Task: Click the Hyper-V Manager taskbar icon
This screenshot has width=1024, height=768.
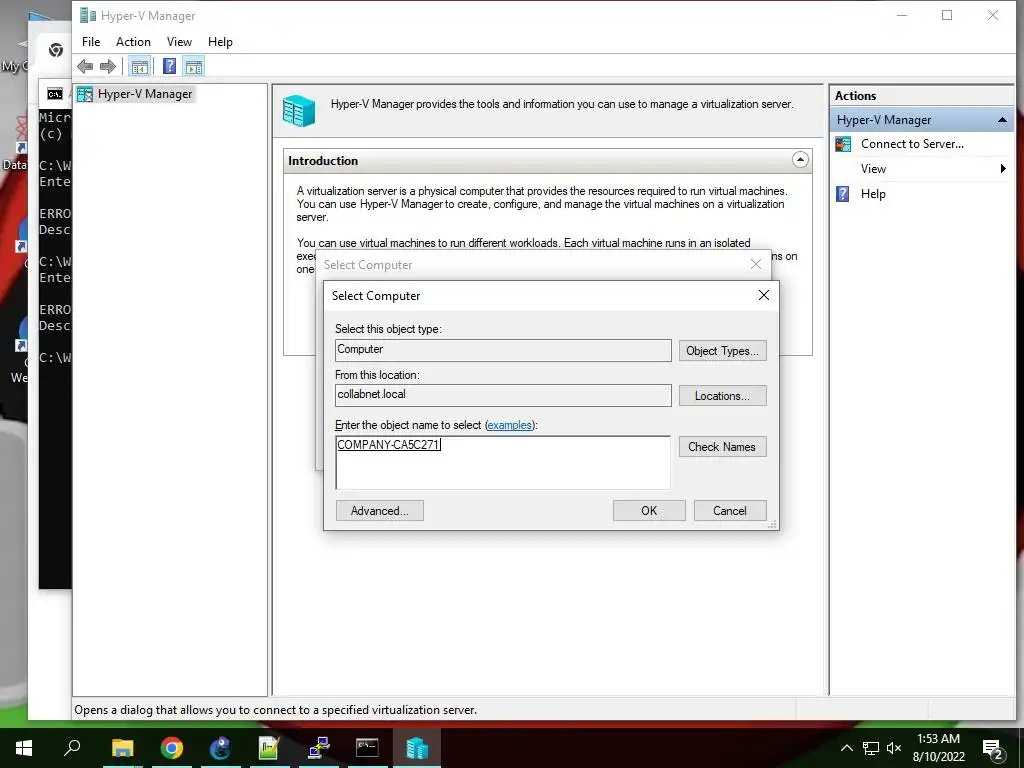Action: coord(416,748)
